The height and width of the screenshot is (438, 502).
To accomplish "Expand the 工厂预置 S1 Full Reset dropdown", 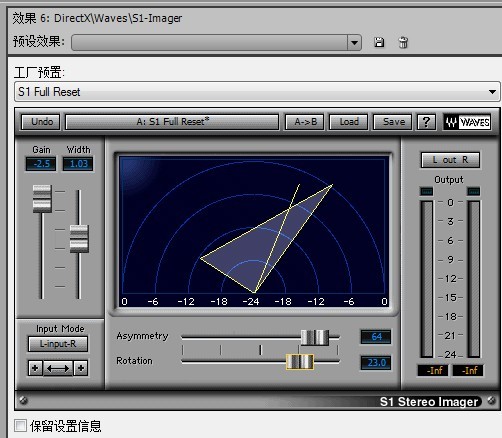I will 257,92.
